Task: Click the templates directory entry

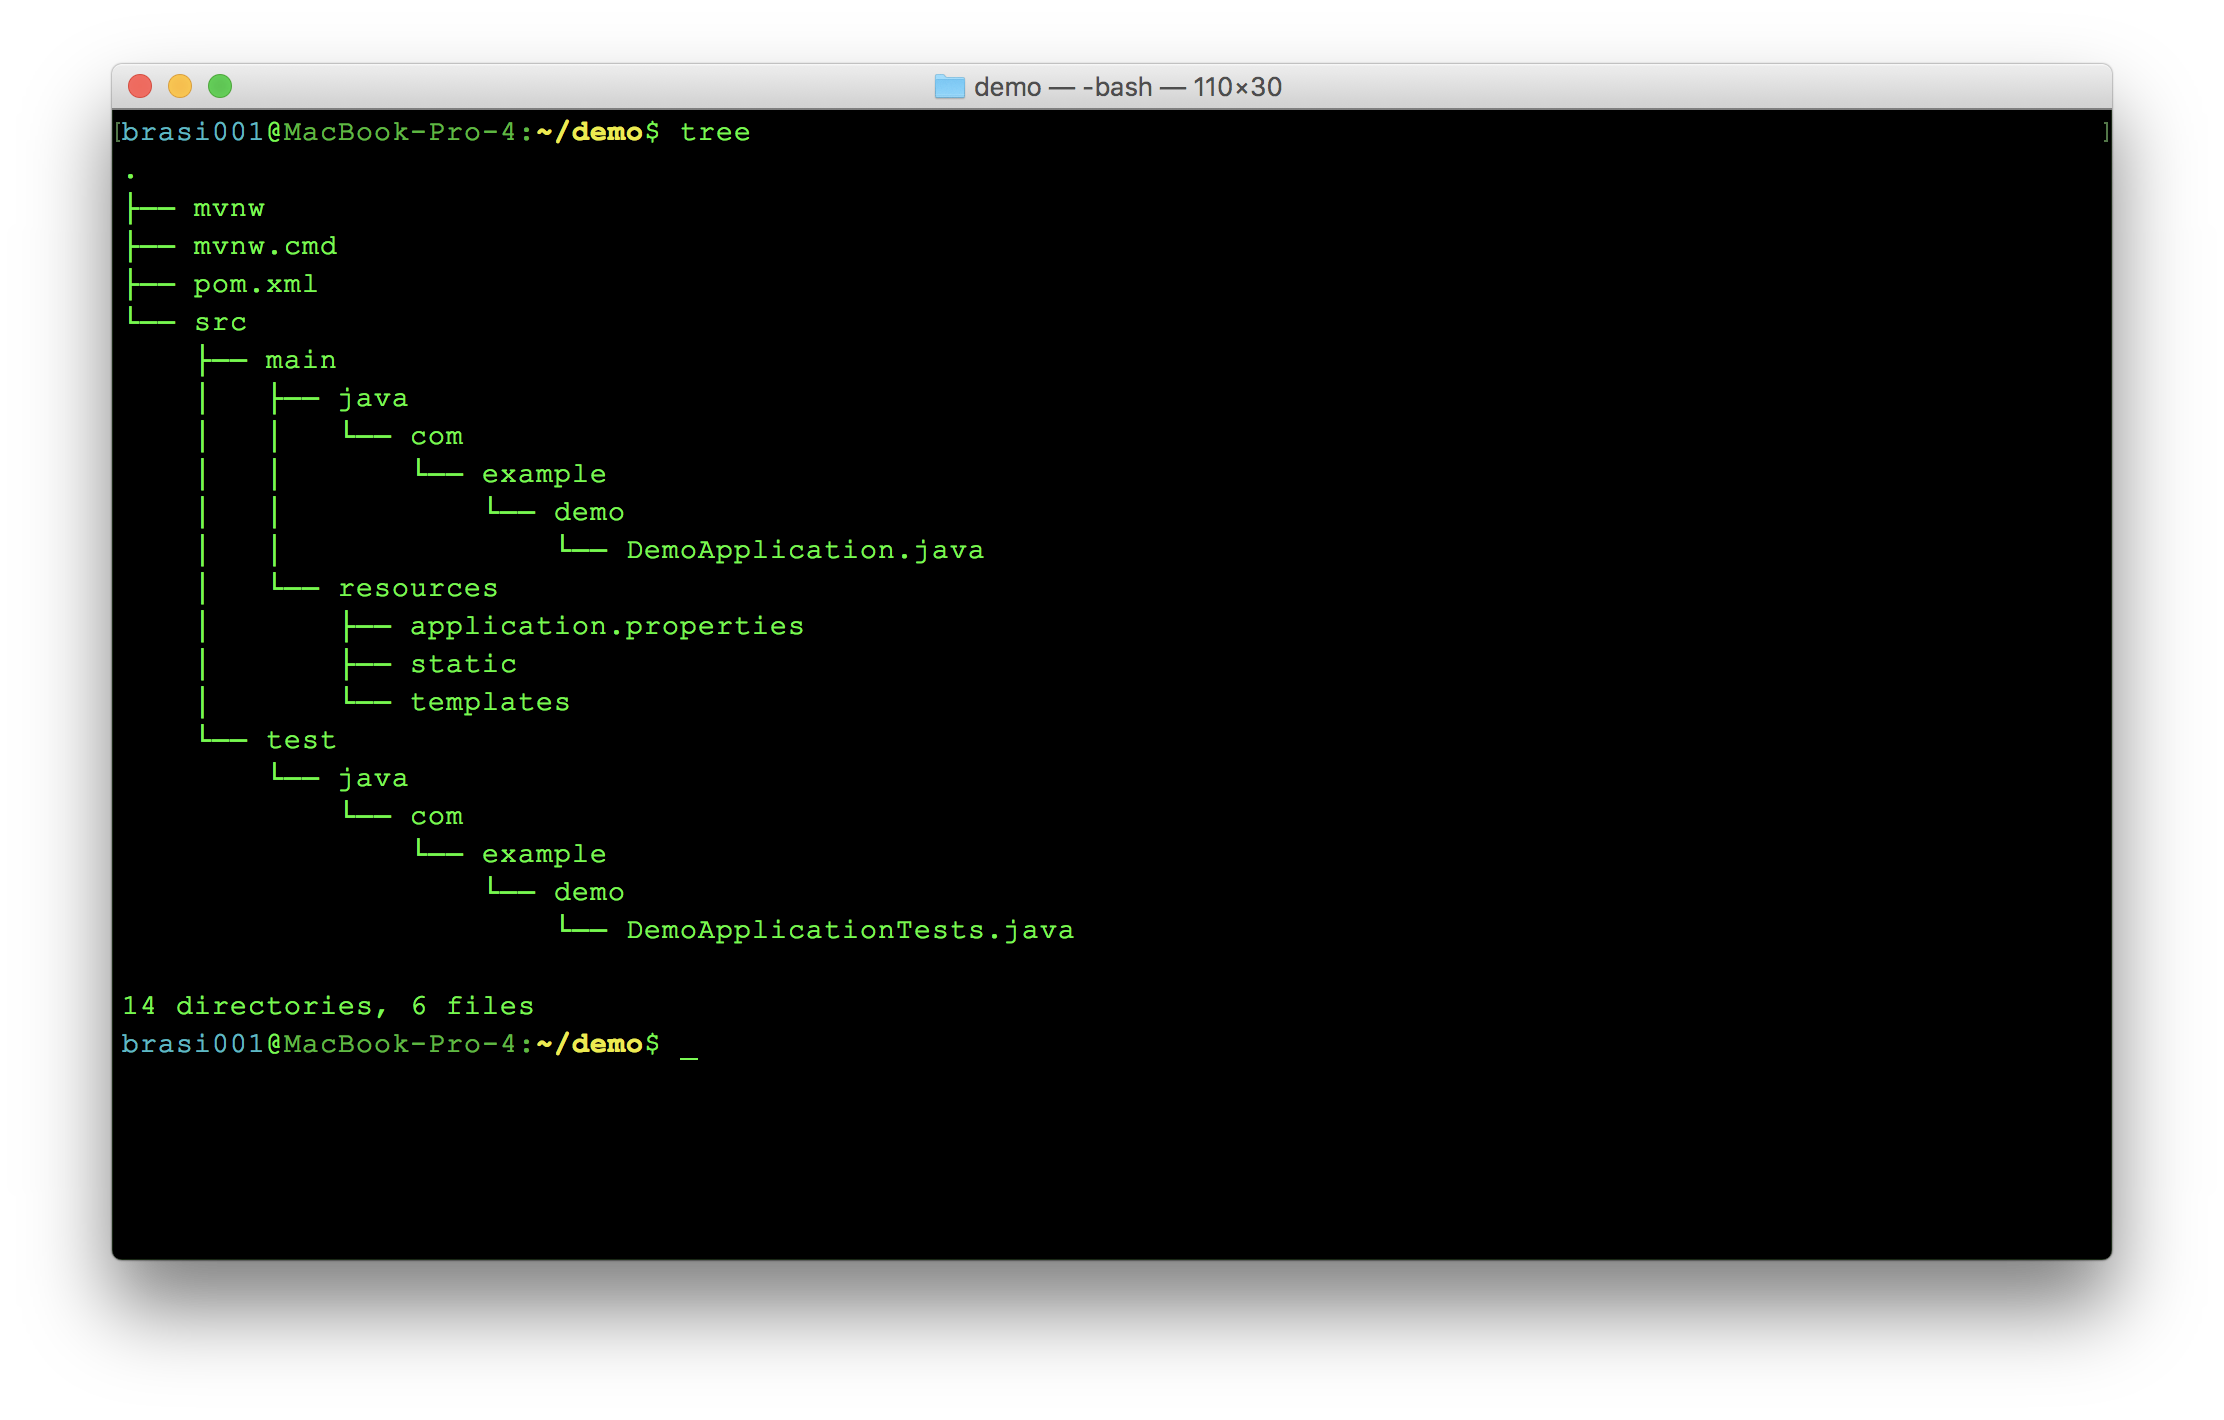Action: point(490,702)
